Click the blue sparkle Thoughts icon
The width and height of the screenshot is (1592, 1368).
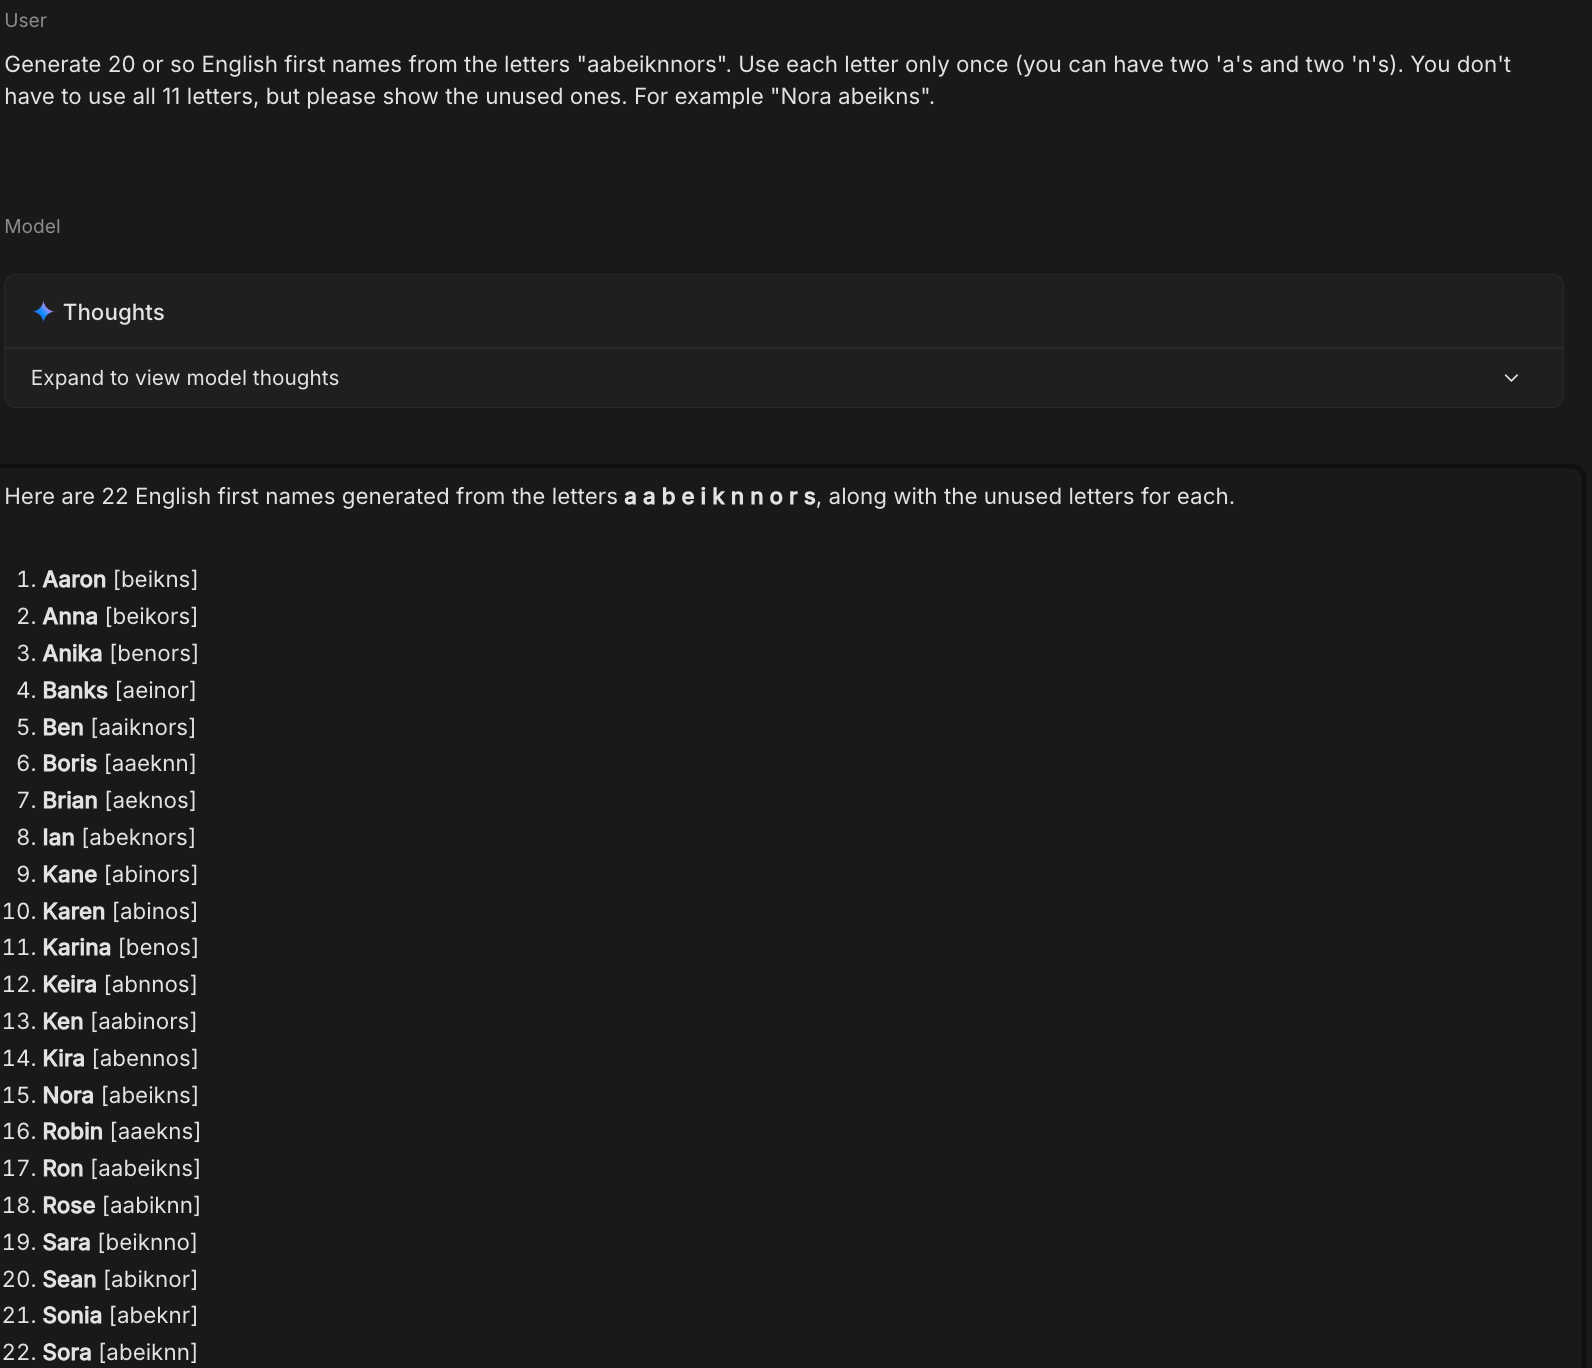click(43, 312)
